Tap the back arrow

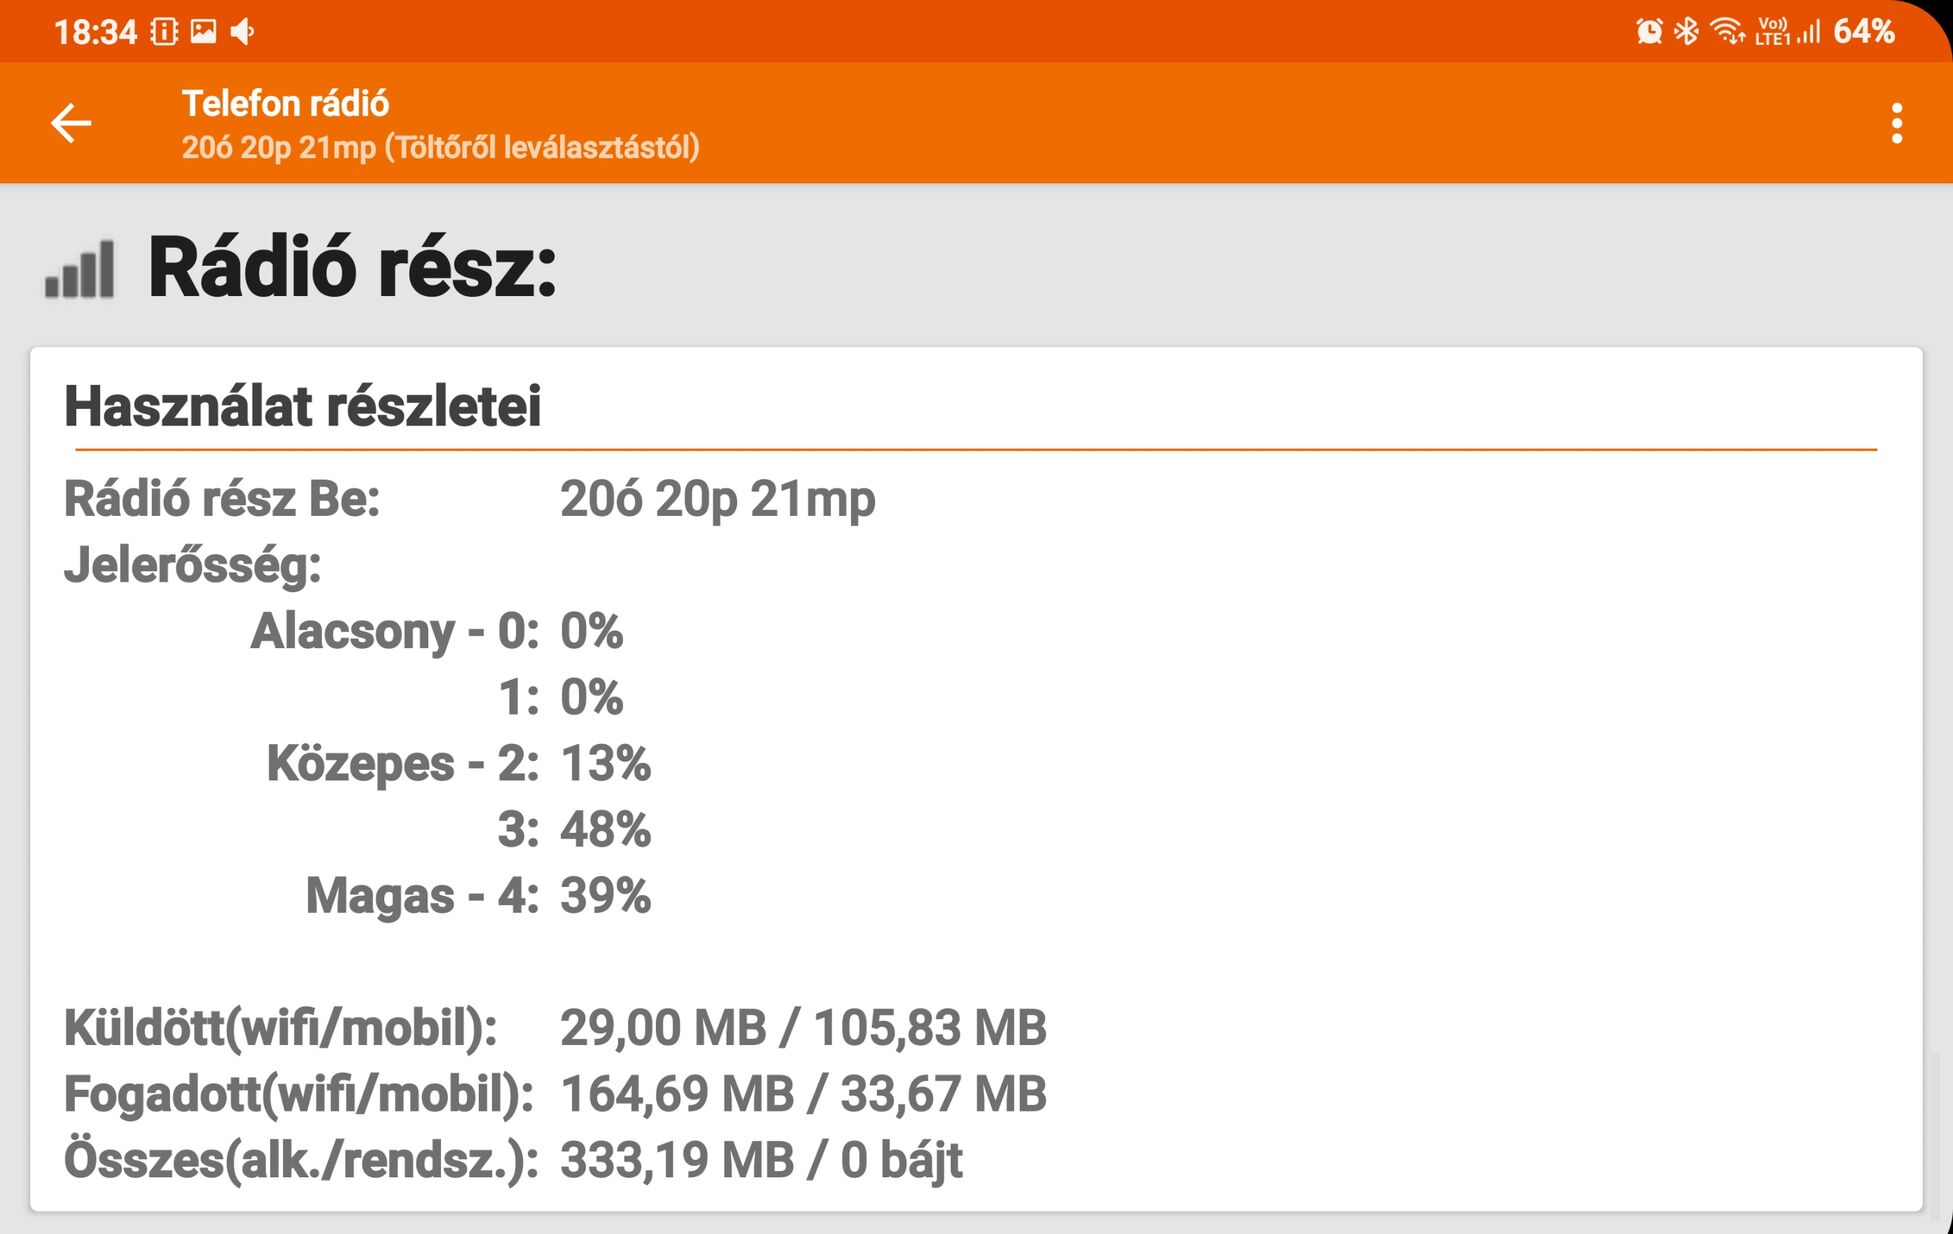pos(71,124)
